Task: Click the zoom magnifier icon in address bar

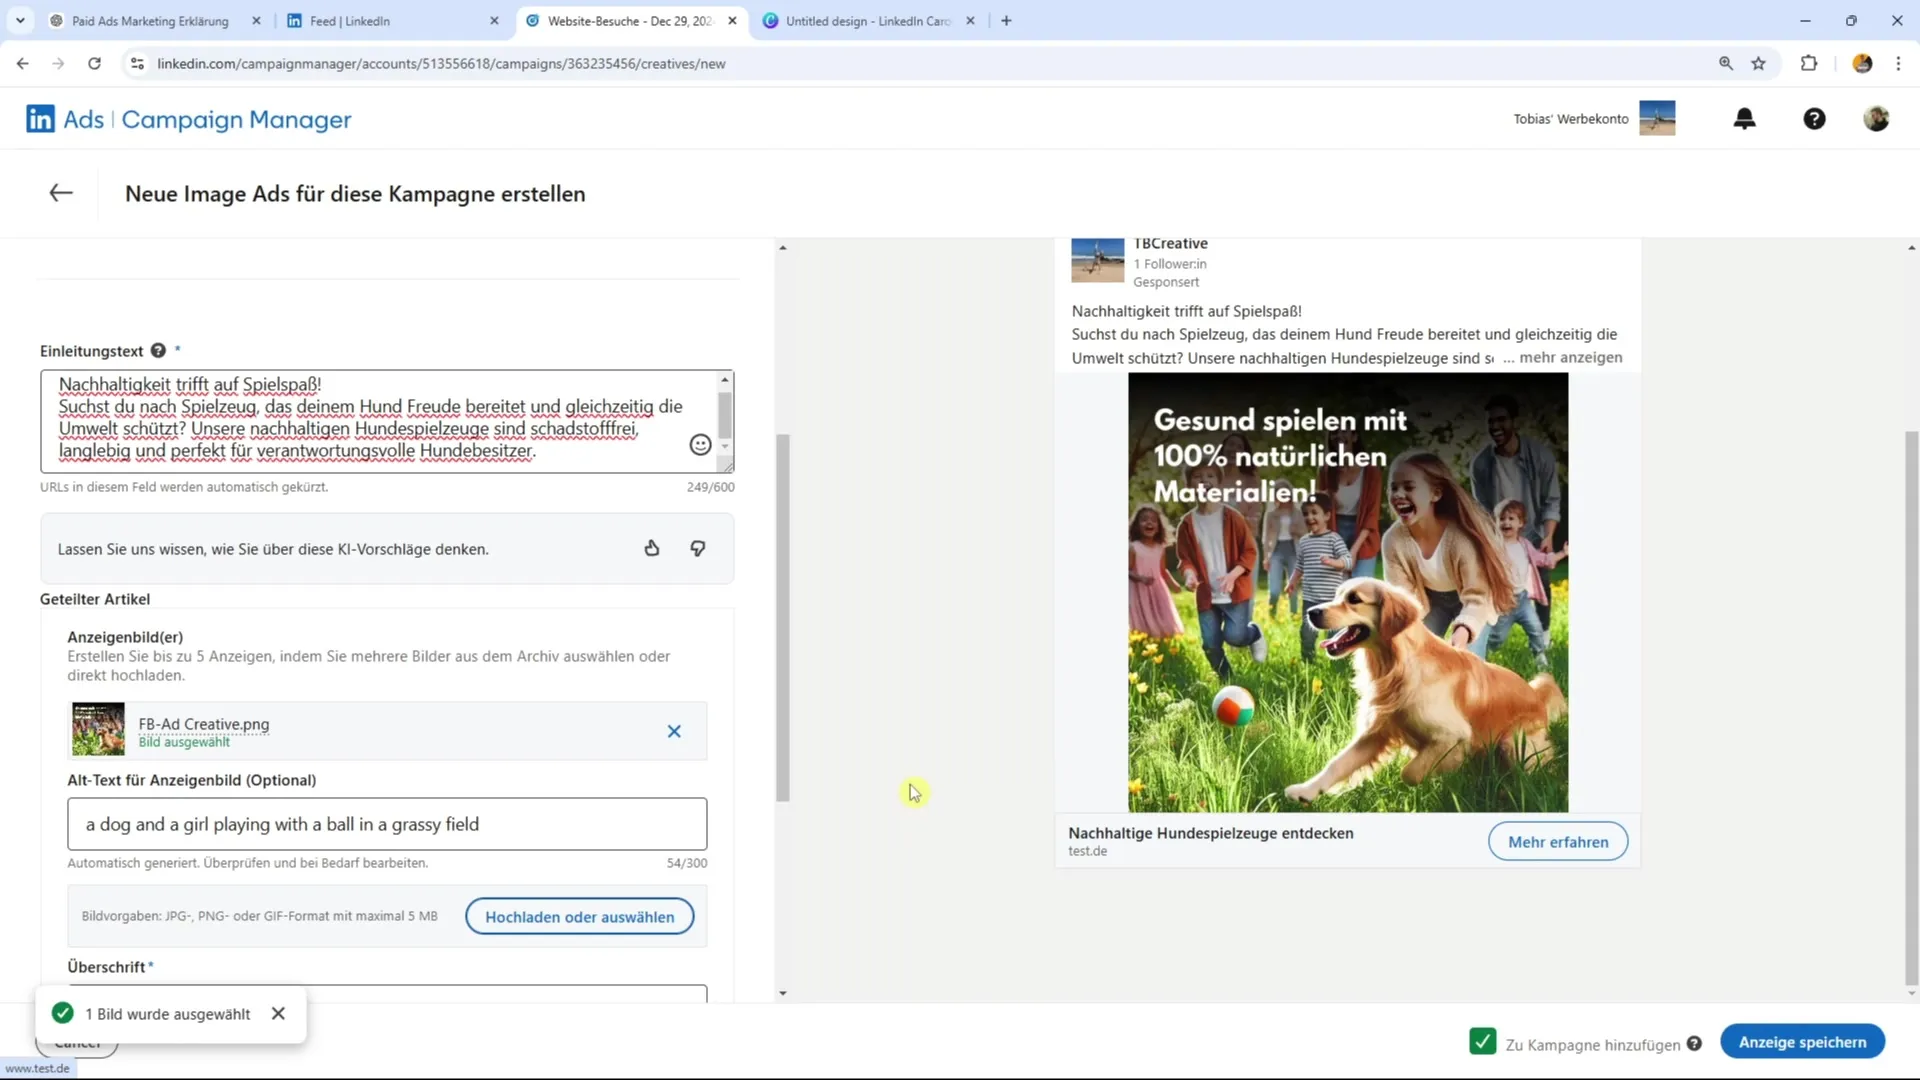Action: click(x=1725, y=63)
